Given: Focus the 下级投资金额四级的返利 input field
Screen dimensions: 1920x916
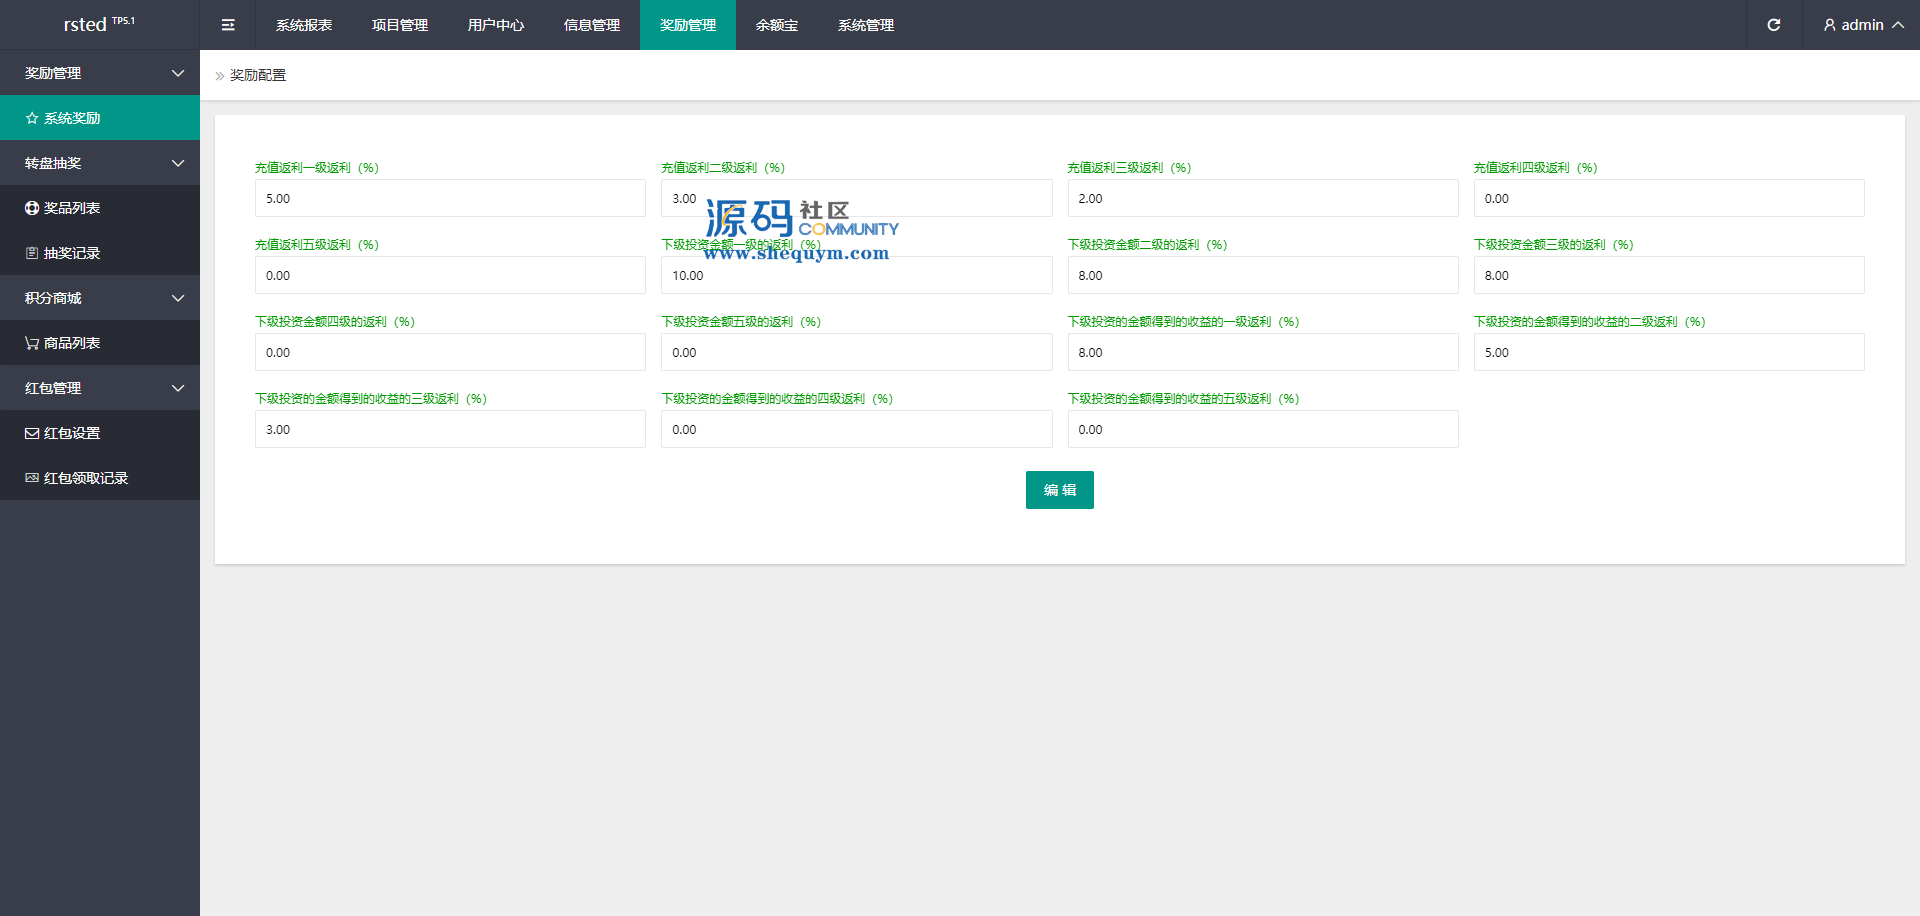Looking at the screenshot, I should pyautogui.click(x=450, y=352).
